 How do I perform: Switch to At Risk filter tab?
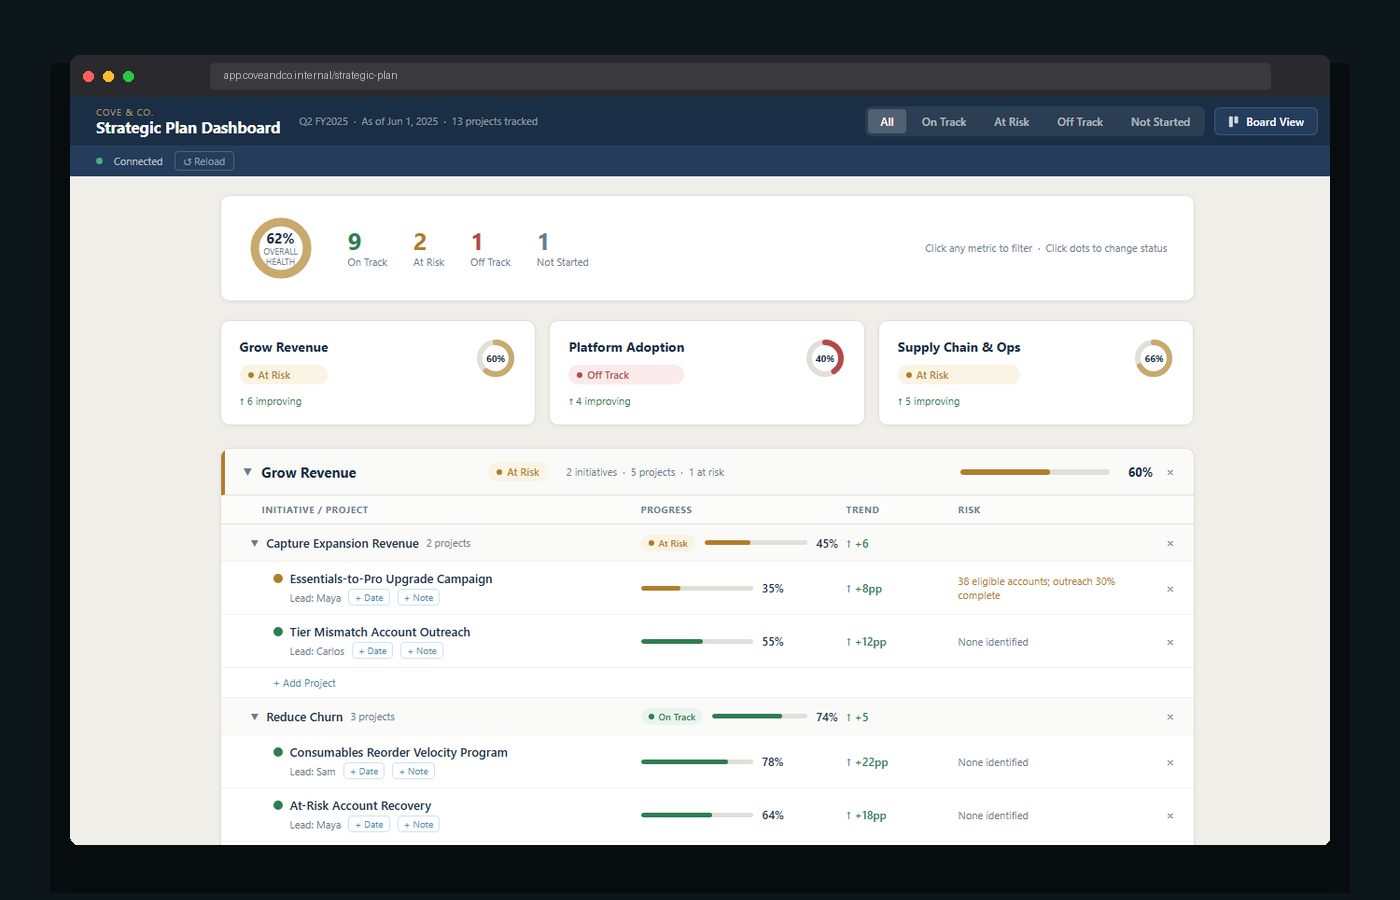point(1011,122)
